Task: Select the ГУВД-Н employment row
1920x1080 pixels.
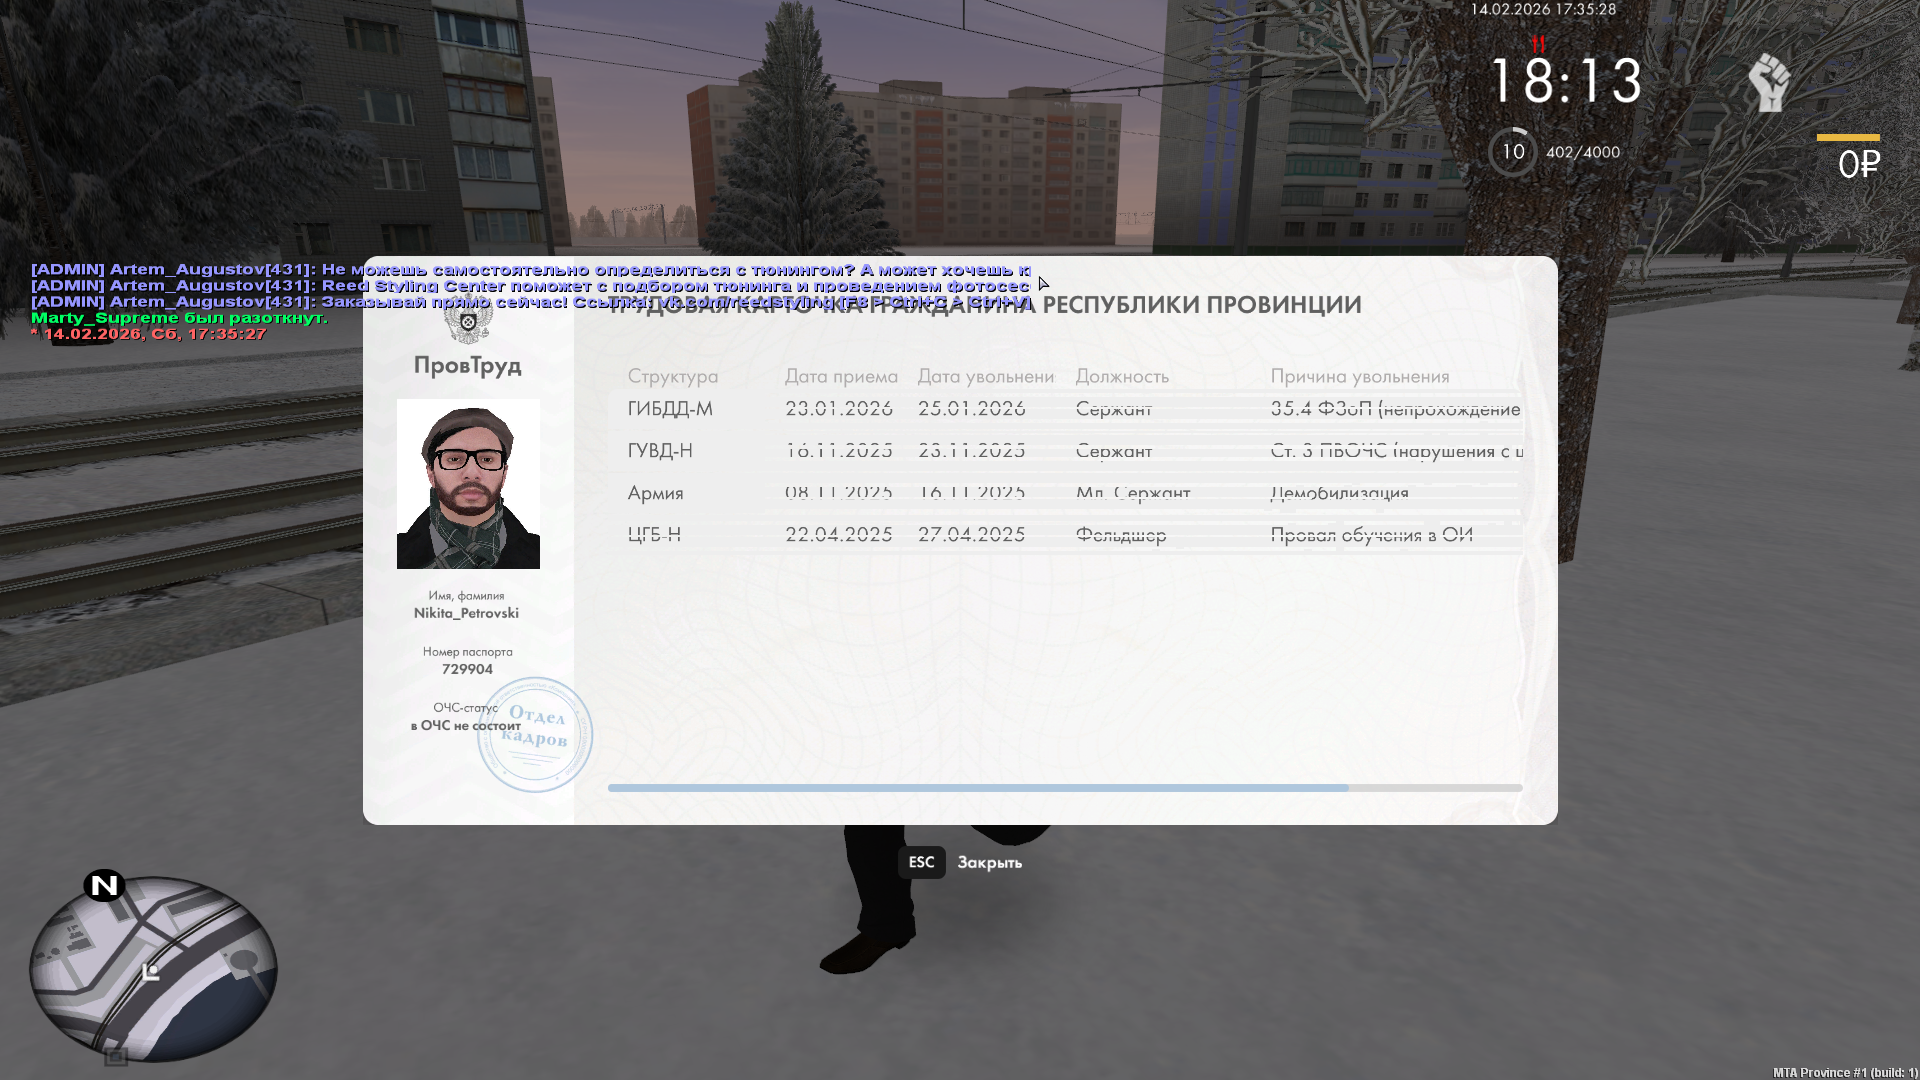Action: [x=660, y=451]
